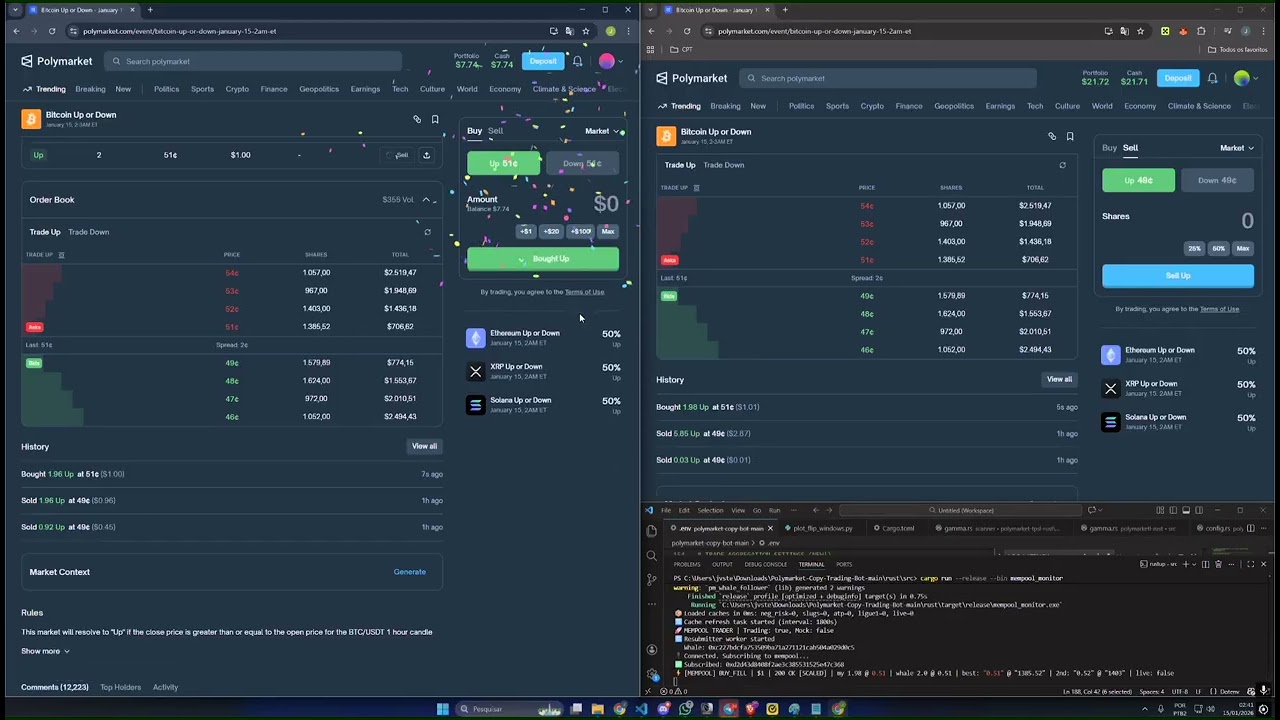Open VS Code Explorer sidebar icon

point(652,532)
